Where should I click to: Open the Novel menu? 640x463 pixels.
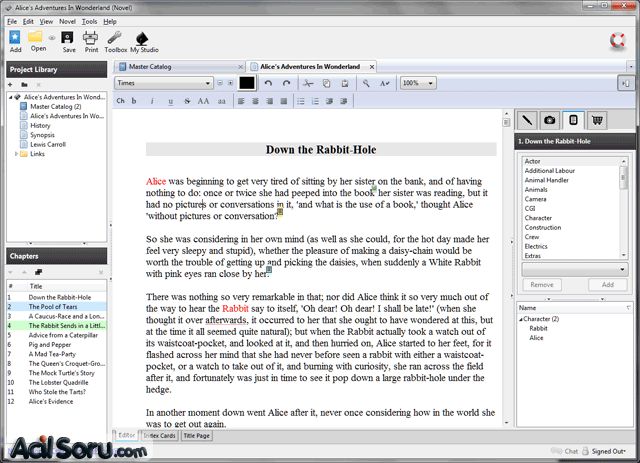point(67,22)
